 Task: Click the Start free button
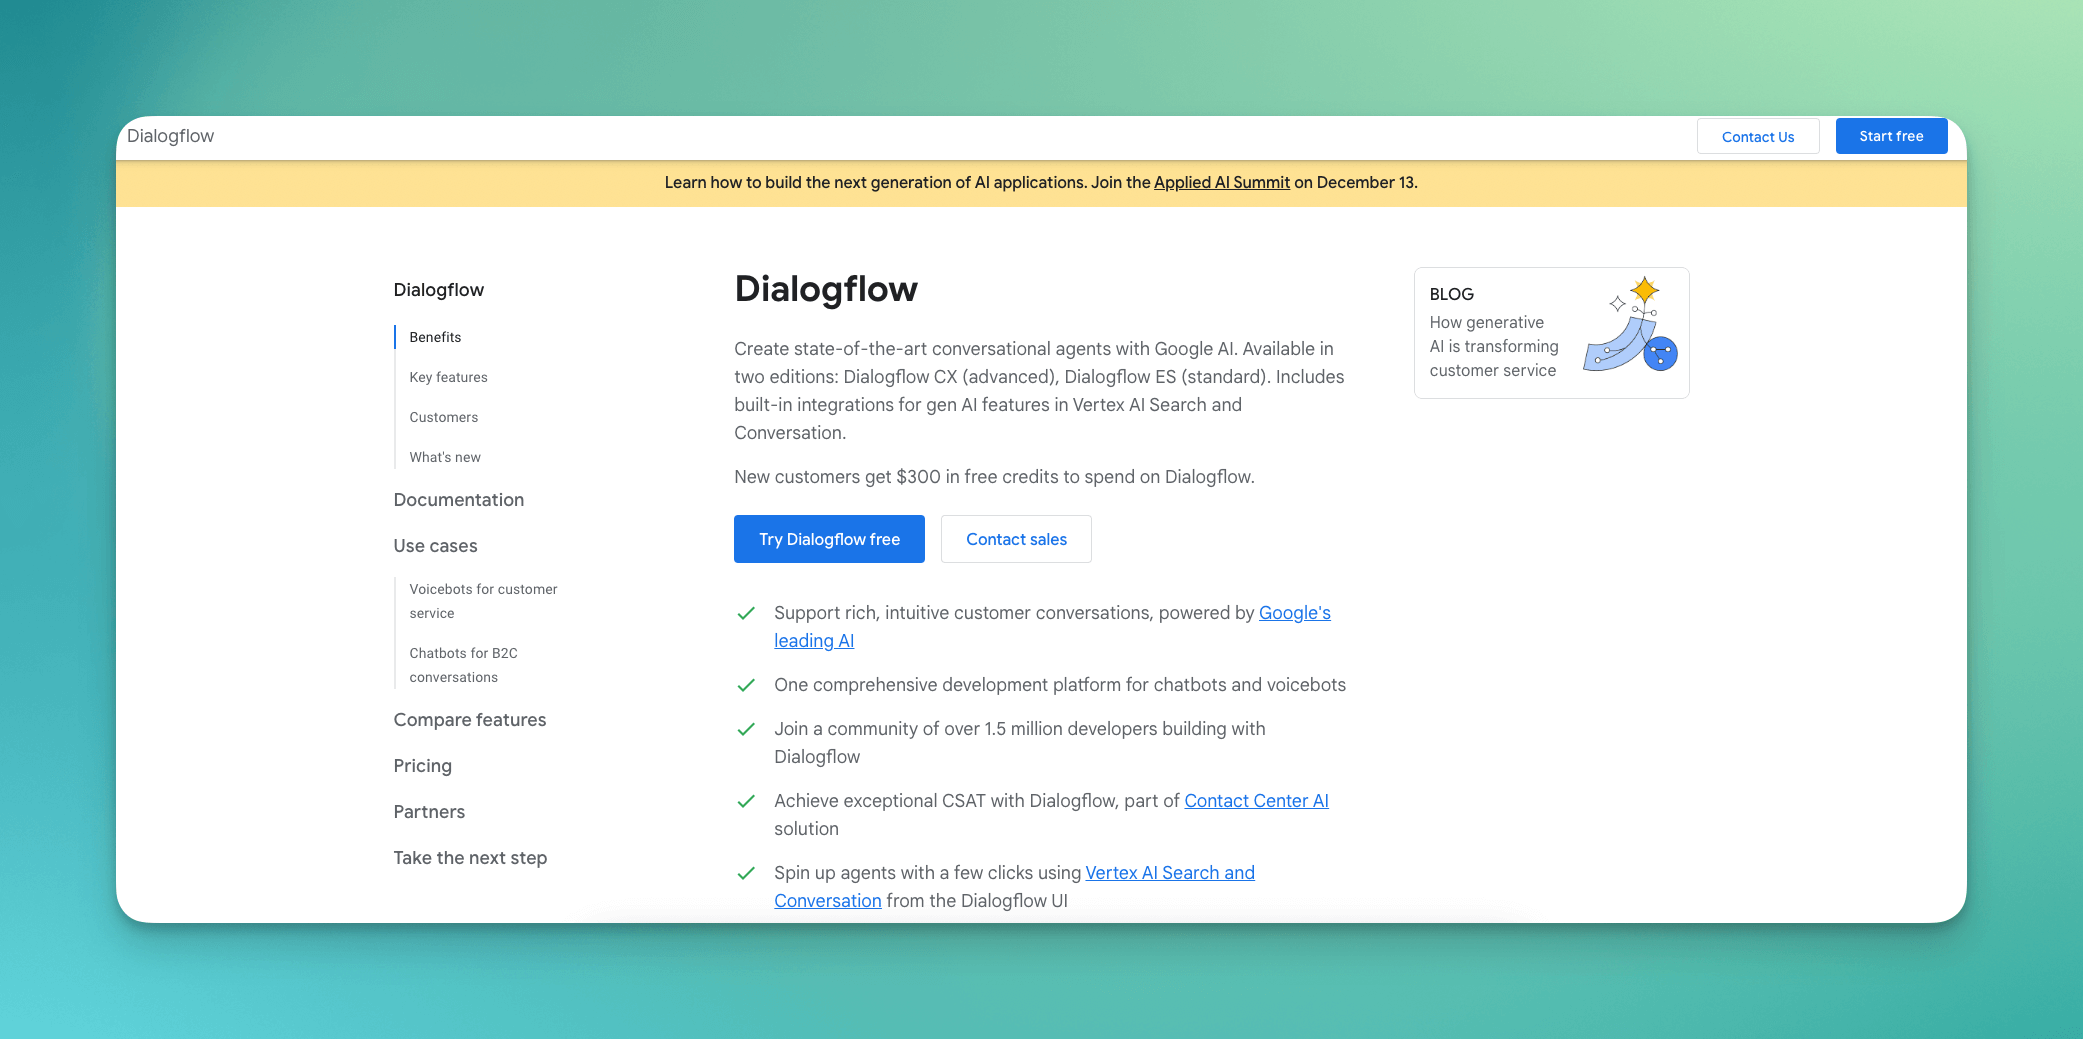(x=1890, y=136)
